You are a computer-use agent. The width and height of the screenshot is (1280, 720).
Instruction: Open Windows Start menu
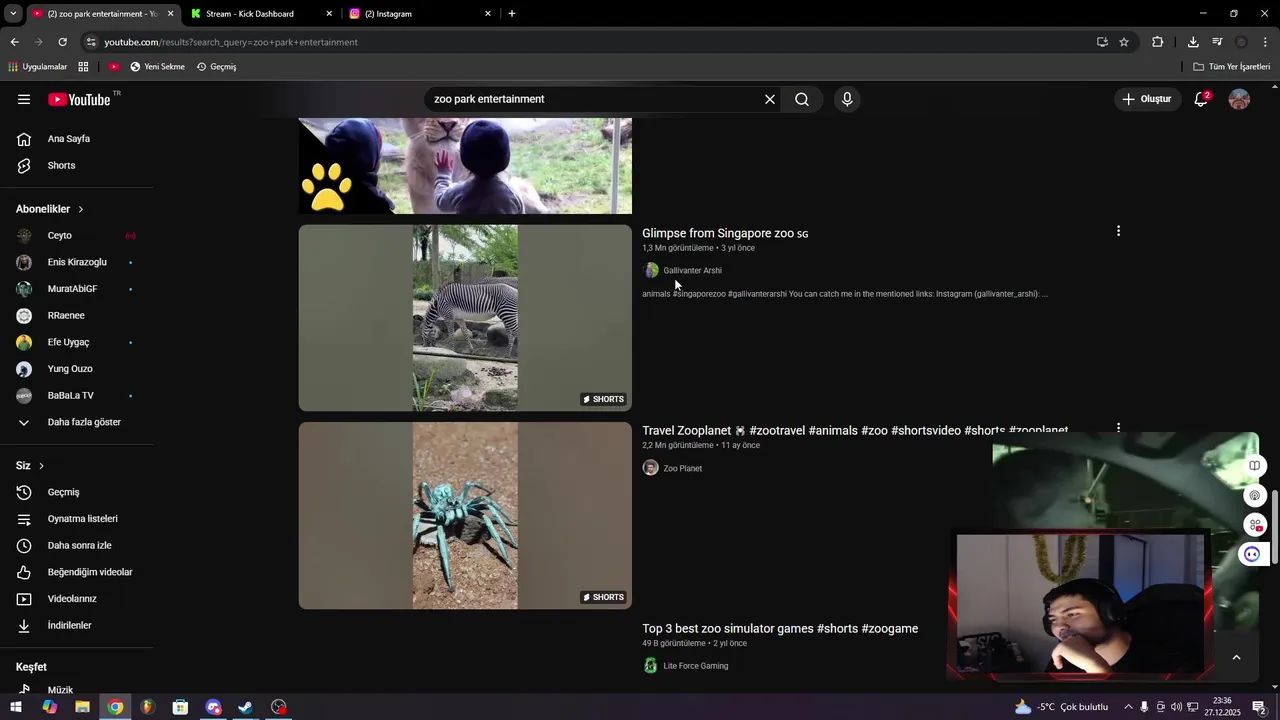[x=17, y=707]
